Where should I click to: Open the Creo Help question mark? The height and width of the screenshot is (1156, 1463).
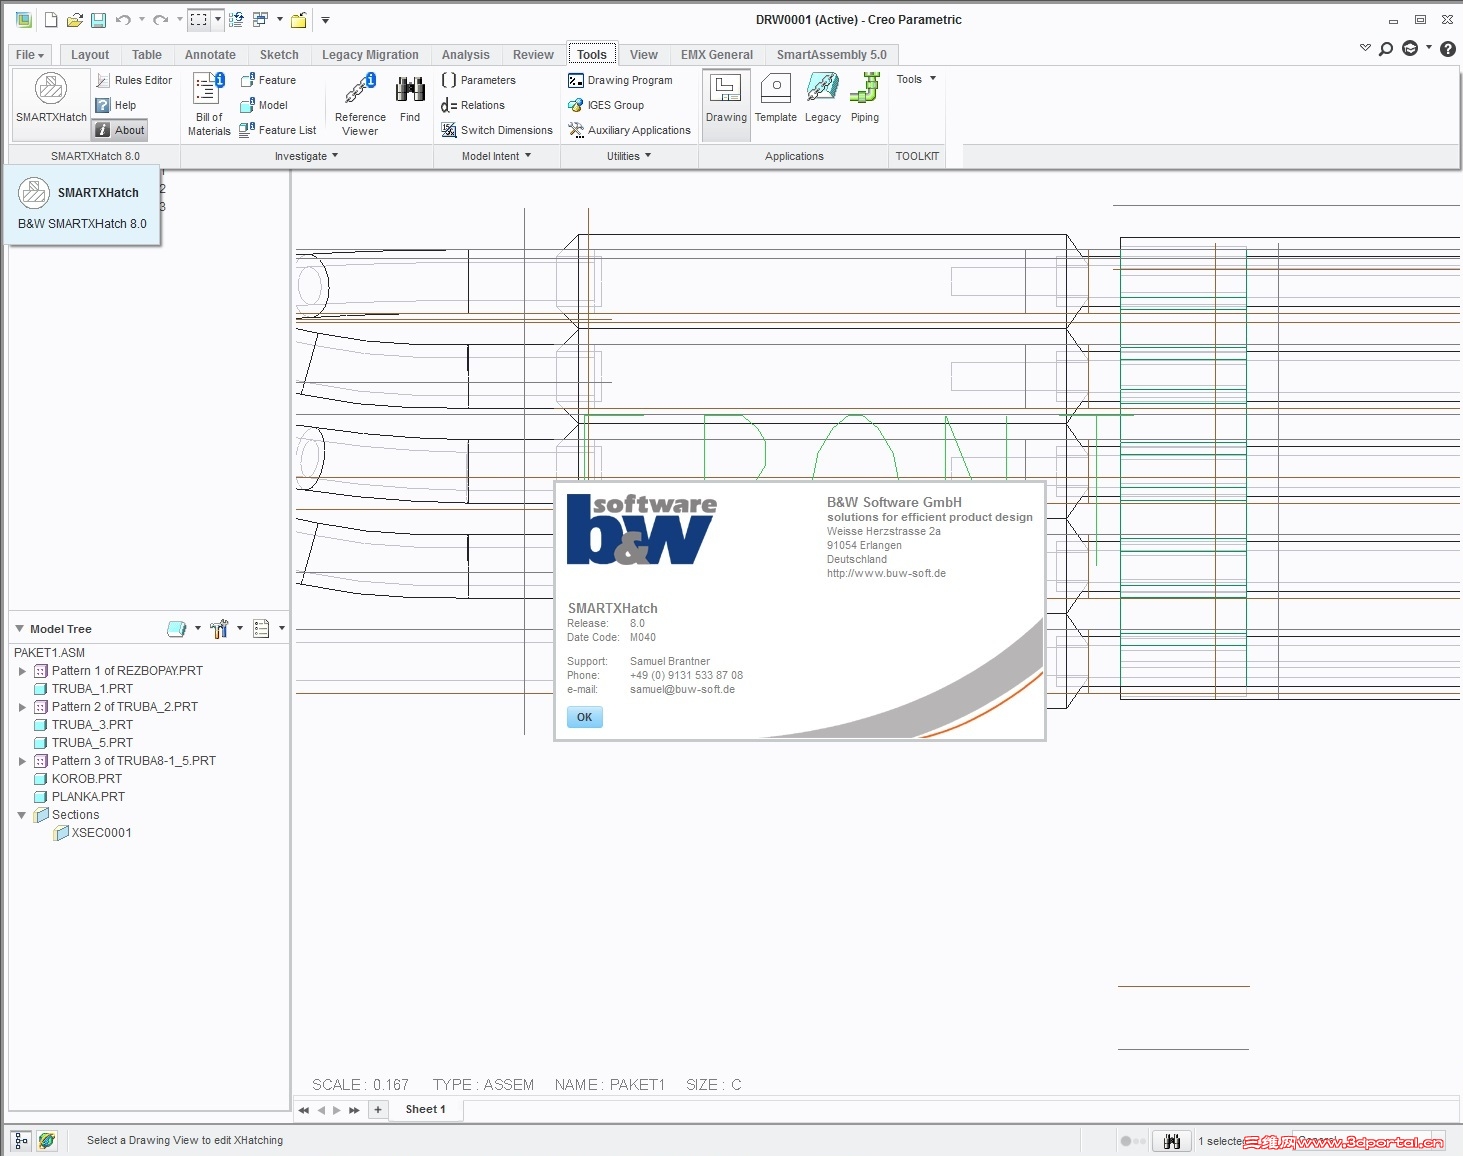pos(1448,49)
